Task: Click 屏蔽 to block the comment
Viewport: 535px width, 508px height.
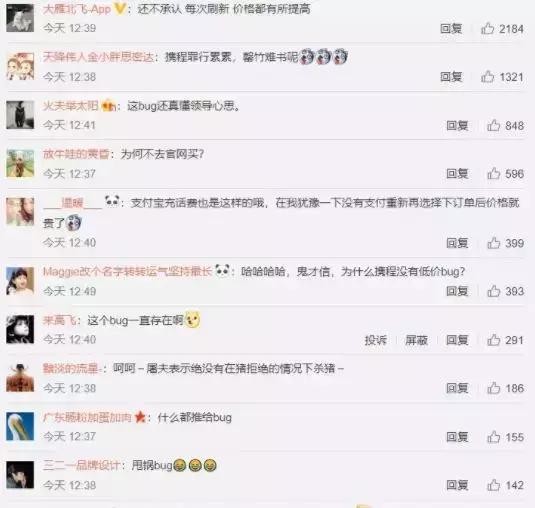Action: [x=416, y=340]
